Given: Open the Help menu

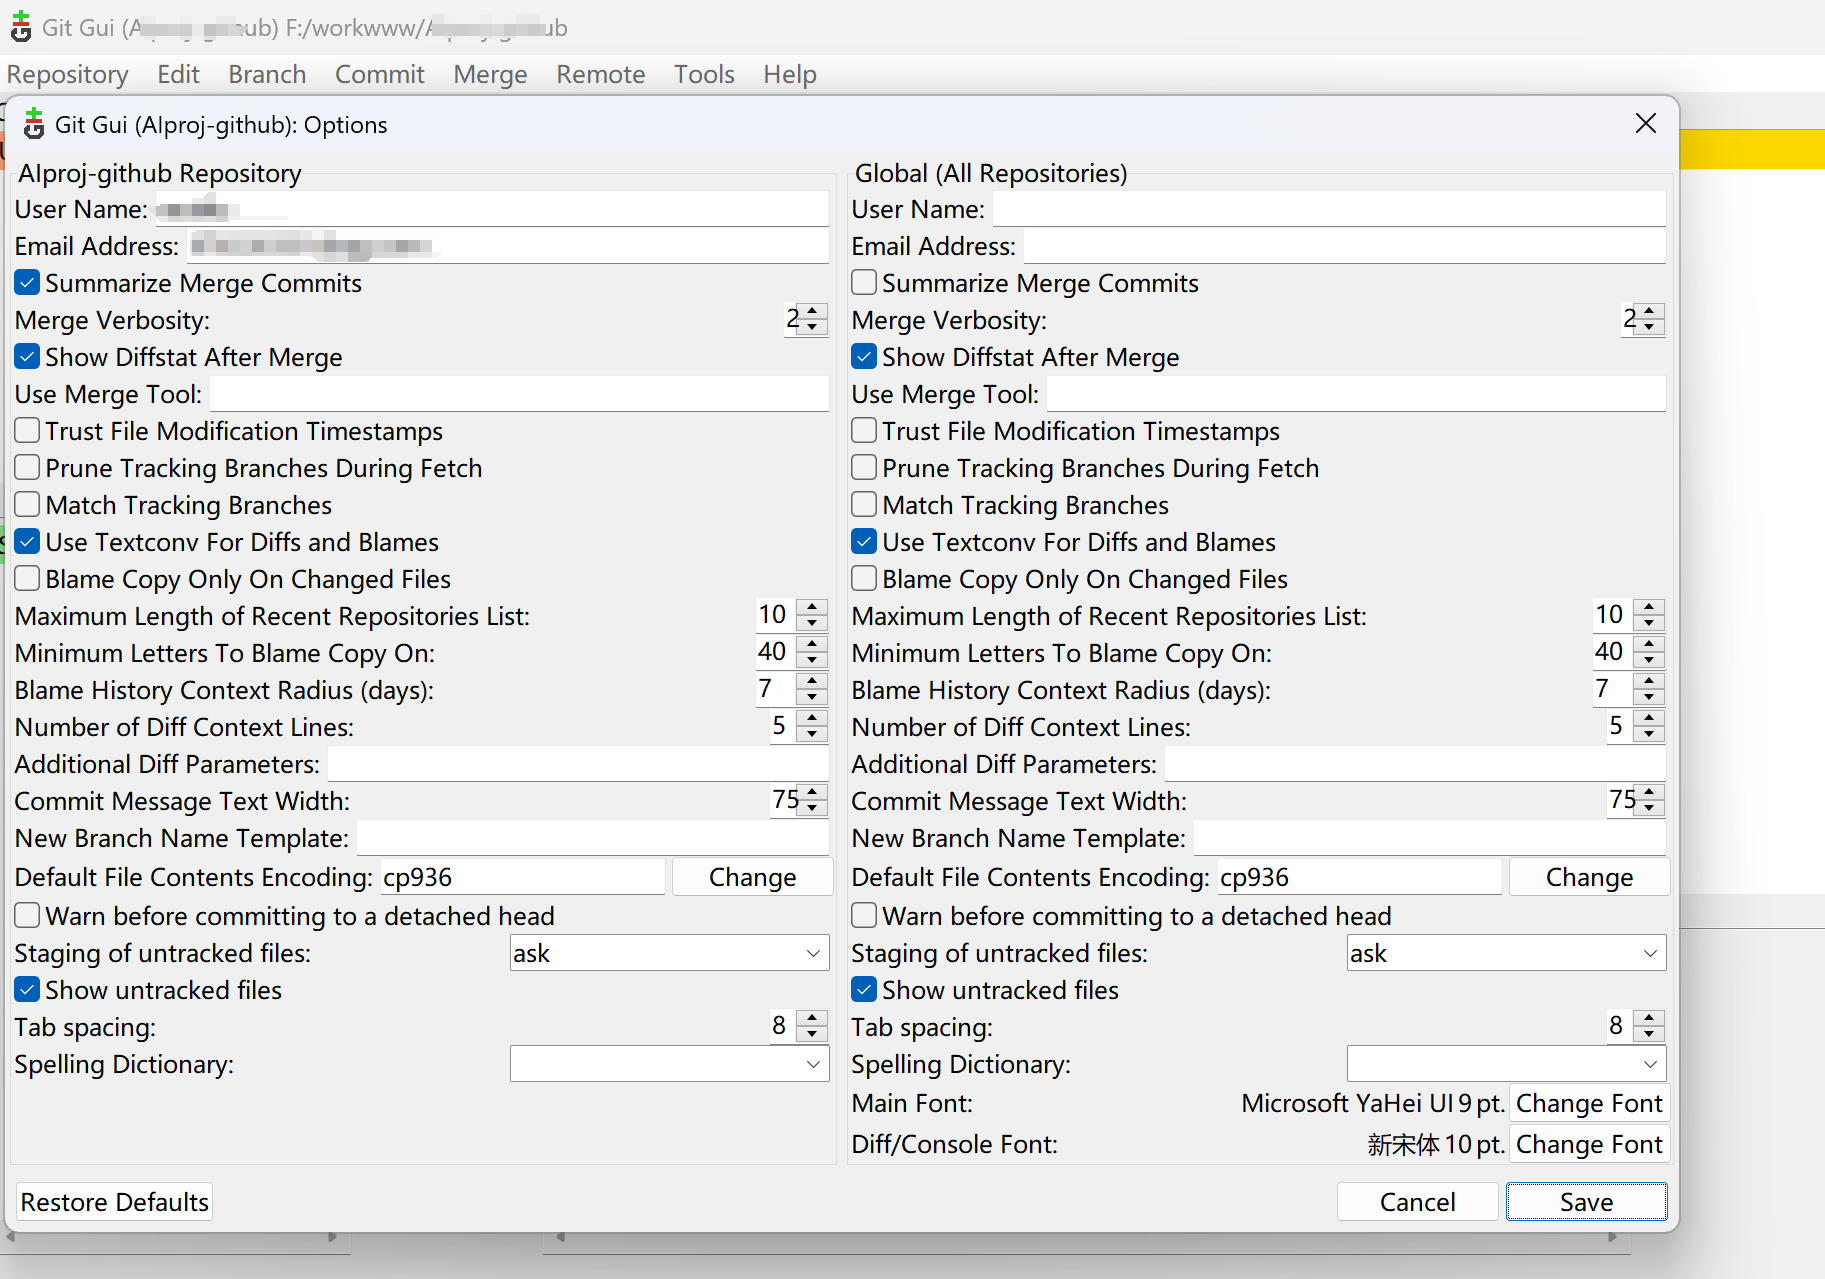Looking at the screenshot, I should [x=790, y=74].
